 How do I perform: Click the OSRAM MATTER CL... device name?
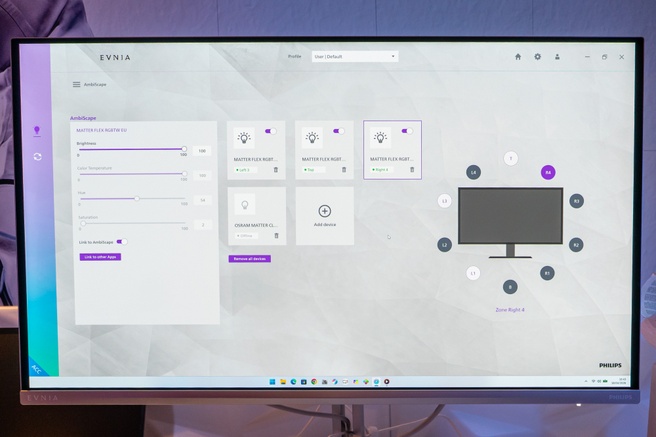(x=256, y=225)
